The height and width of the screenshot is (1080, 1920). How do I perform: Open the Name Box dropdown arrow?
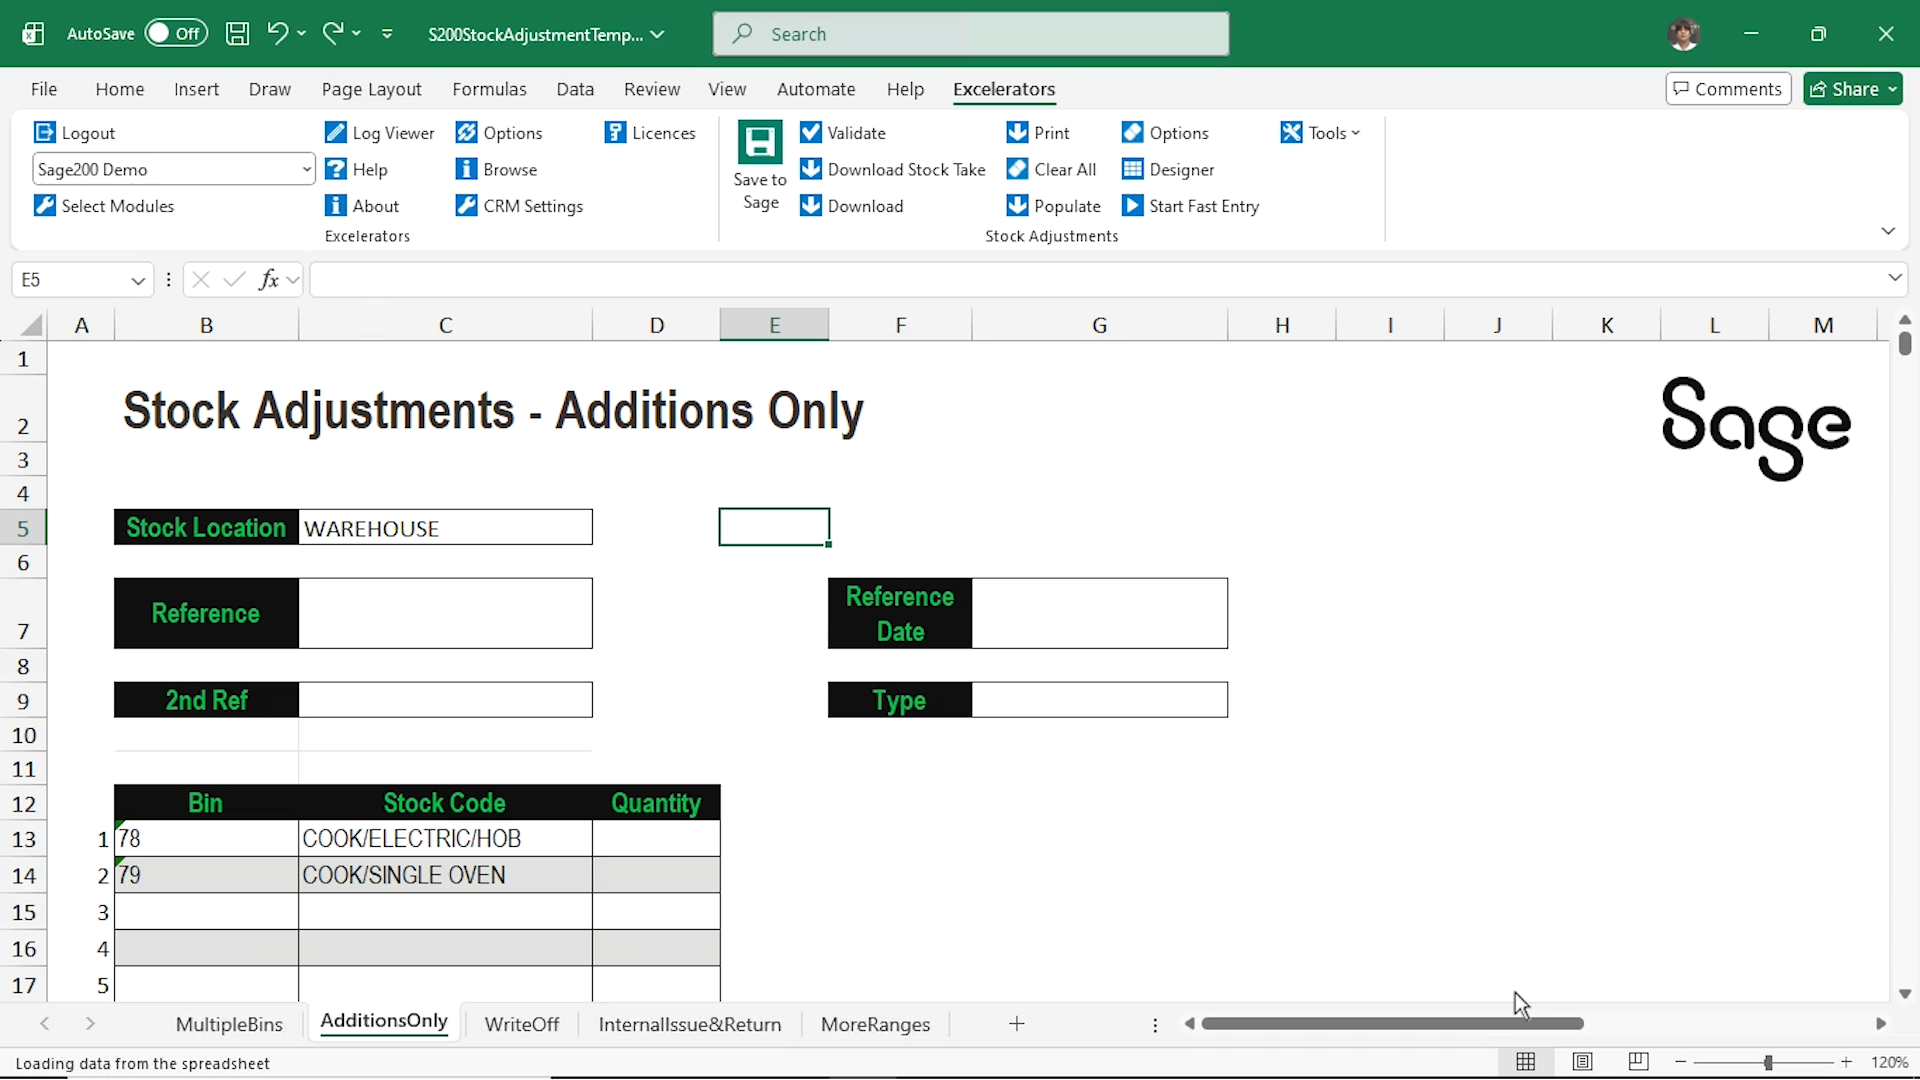click(138, 280)
